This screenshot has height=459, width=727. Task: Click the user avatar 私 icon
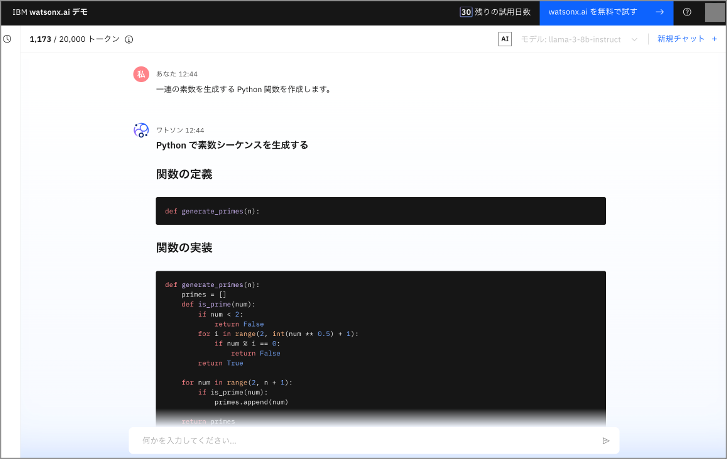click(x=141, y=74)
